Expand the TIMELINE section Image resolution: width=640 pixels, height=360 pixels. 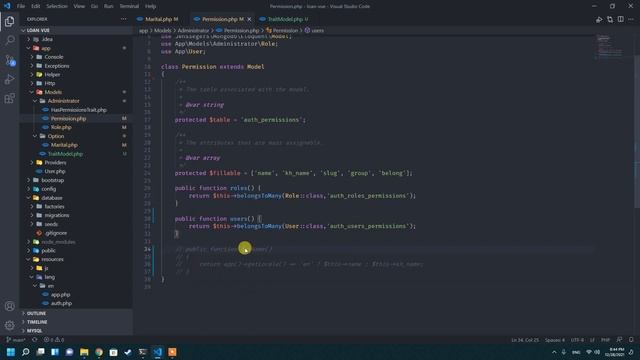pyautogui.click(x=76, y=322)
